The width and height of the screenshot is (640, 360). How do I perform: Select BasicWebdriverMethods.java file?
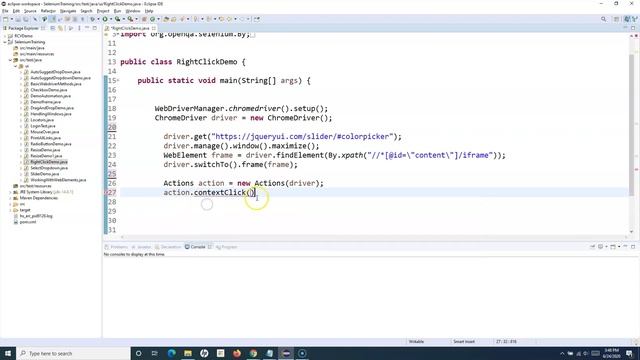[56, 84]
